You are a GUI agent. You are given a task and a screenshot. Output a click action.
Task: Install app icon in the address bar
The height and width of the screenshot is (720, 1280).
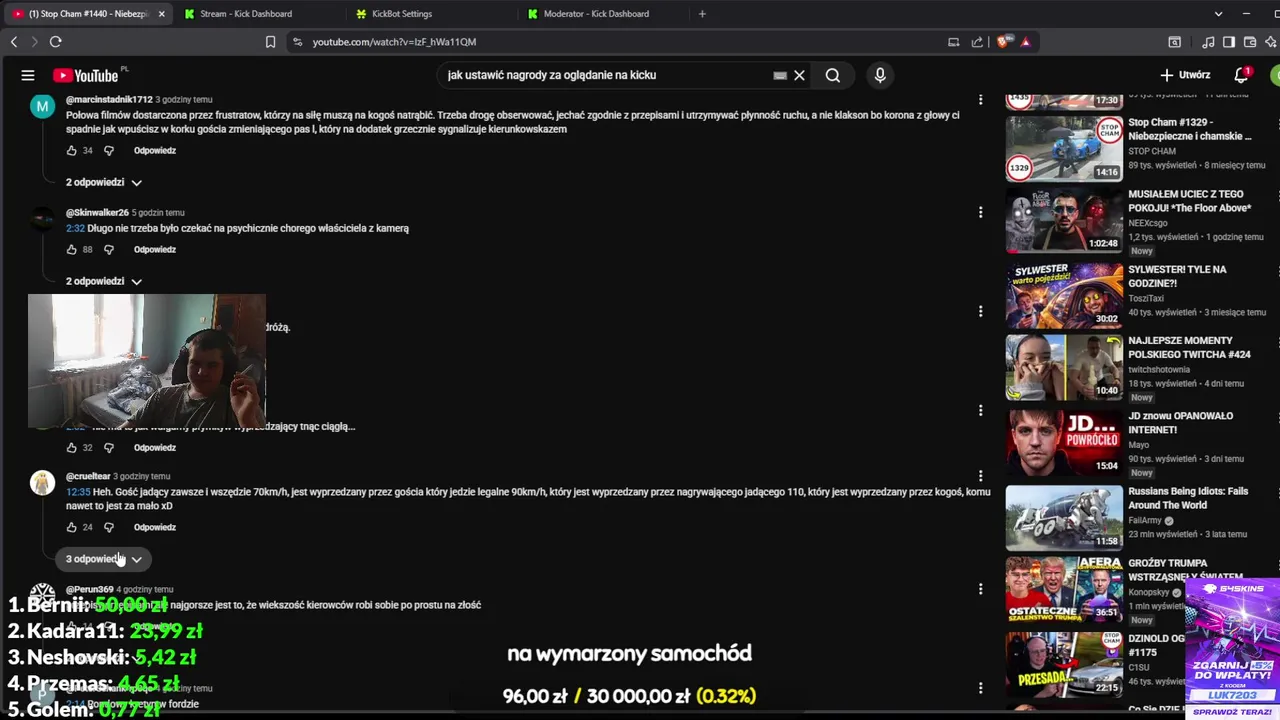click(954, 42)
